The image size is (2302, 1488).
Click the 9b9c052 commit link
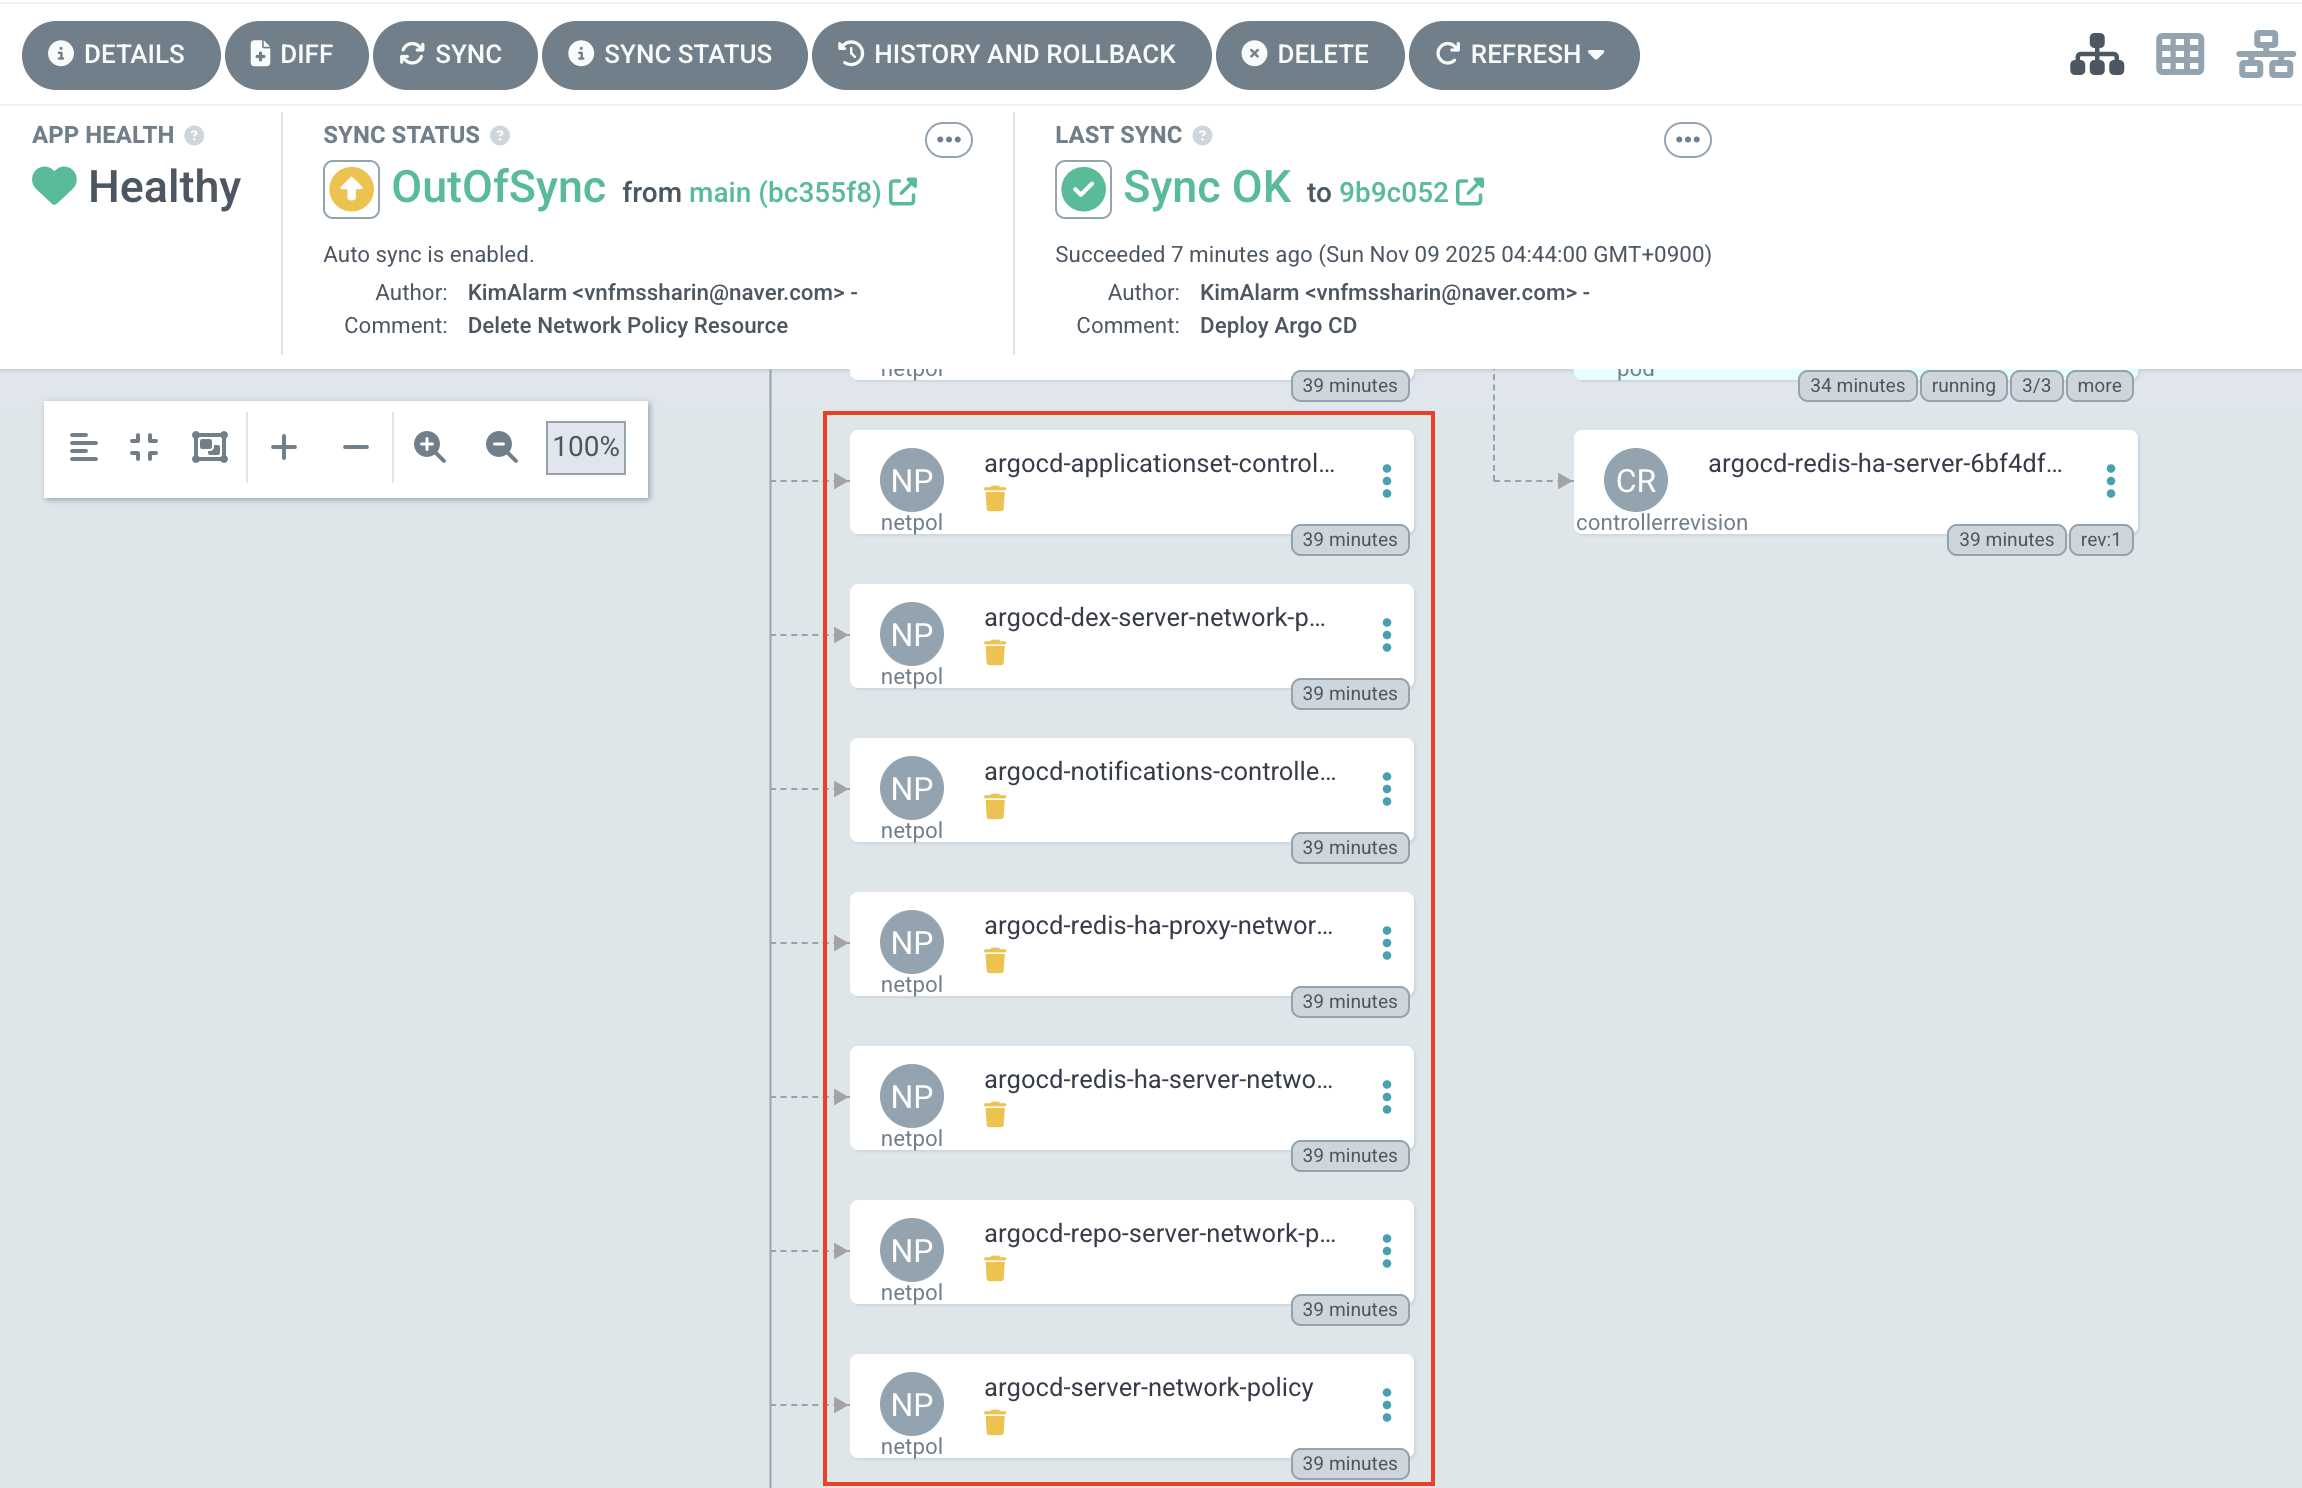click(x=1393, y=192)
